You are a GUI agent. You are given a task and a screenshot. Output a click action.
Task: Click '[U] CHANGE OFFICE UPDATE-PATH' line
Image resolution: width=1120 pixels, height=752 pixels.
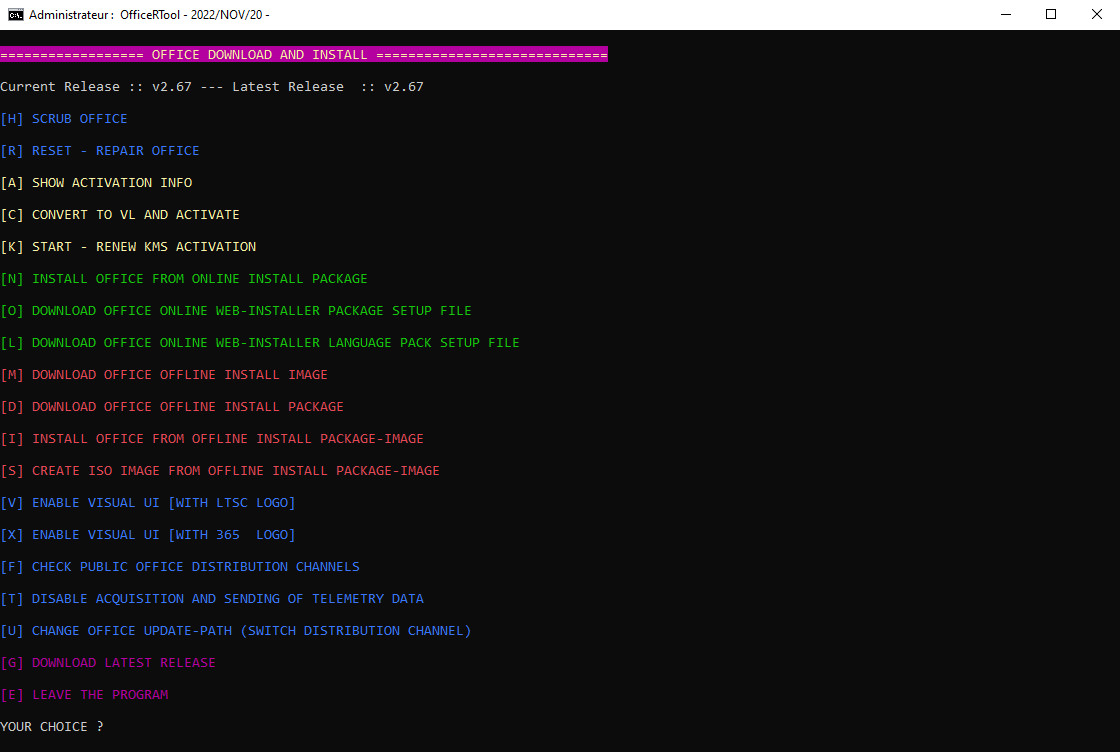[x=236, y=631]
